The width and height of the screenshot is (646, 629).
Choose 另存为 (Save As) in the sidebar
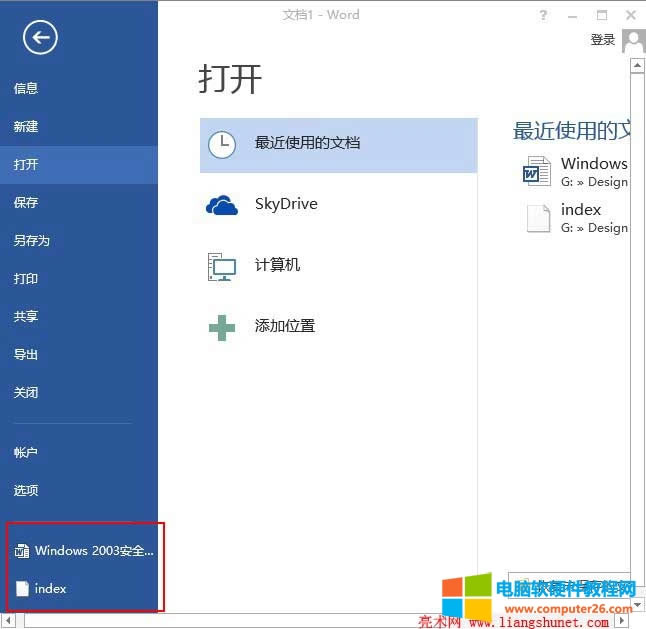31,241
